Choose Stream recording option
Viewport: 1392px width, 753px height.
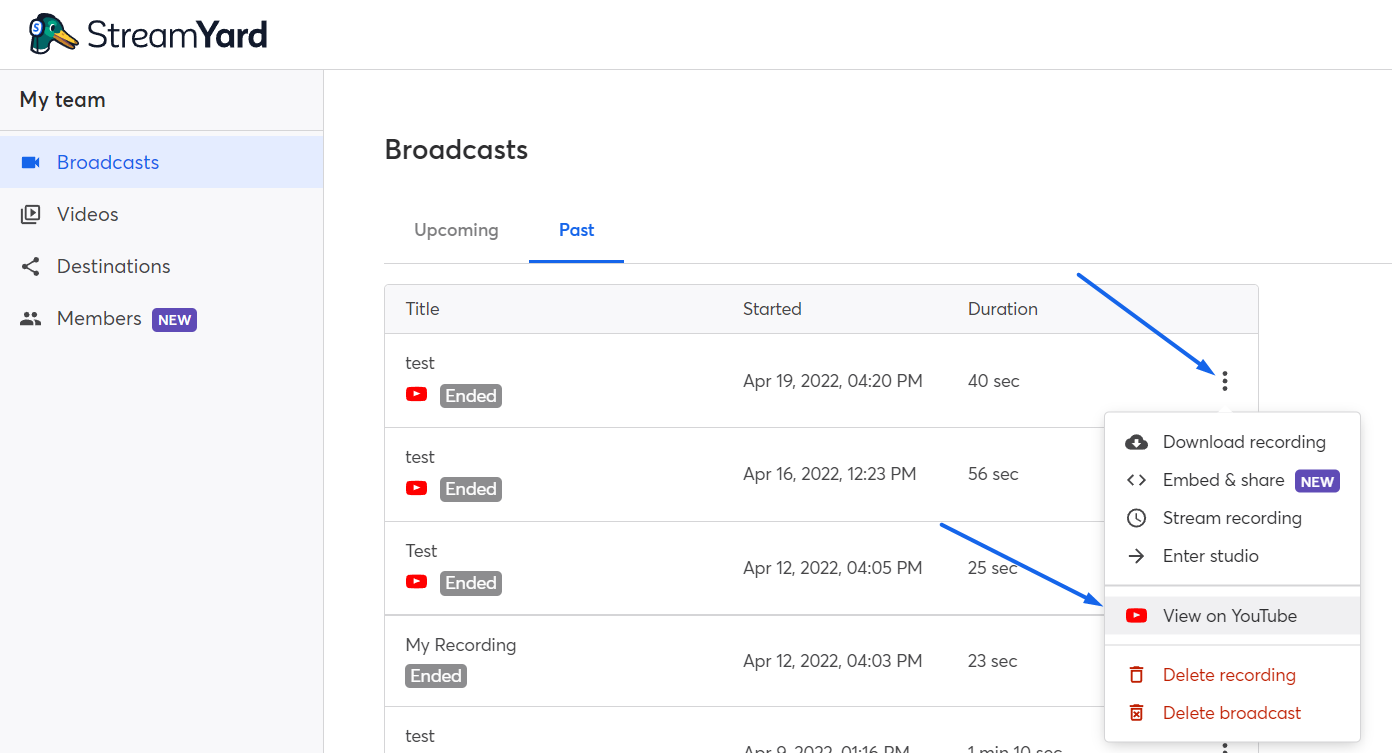pyautogui.click(x=1232, y=518)
